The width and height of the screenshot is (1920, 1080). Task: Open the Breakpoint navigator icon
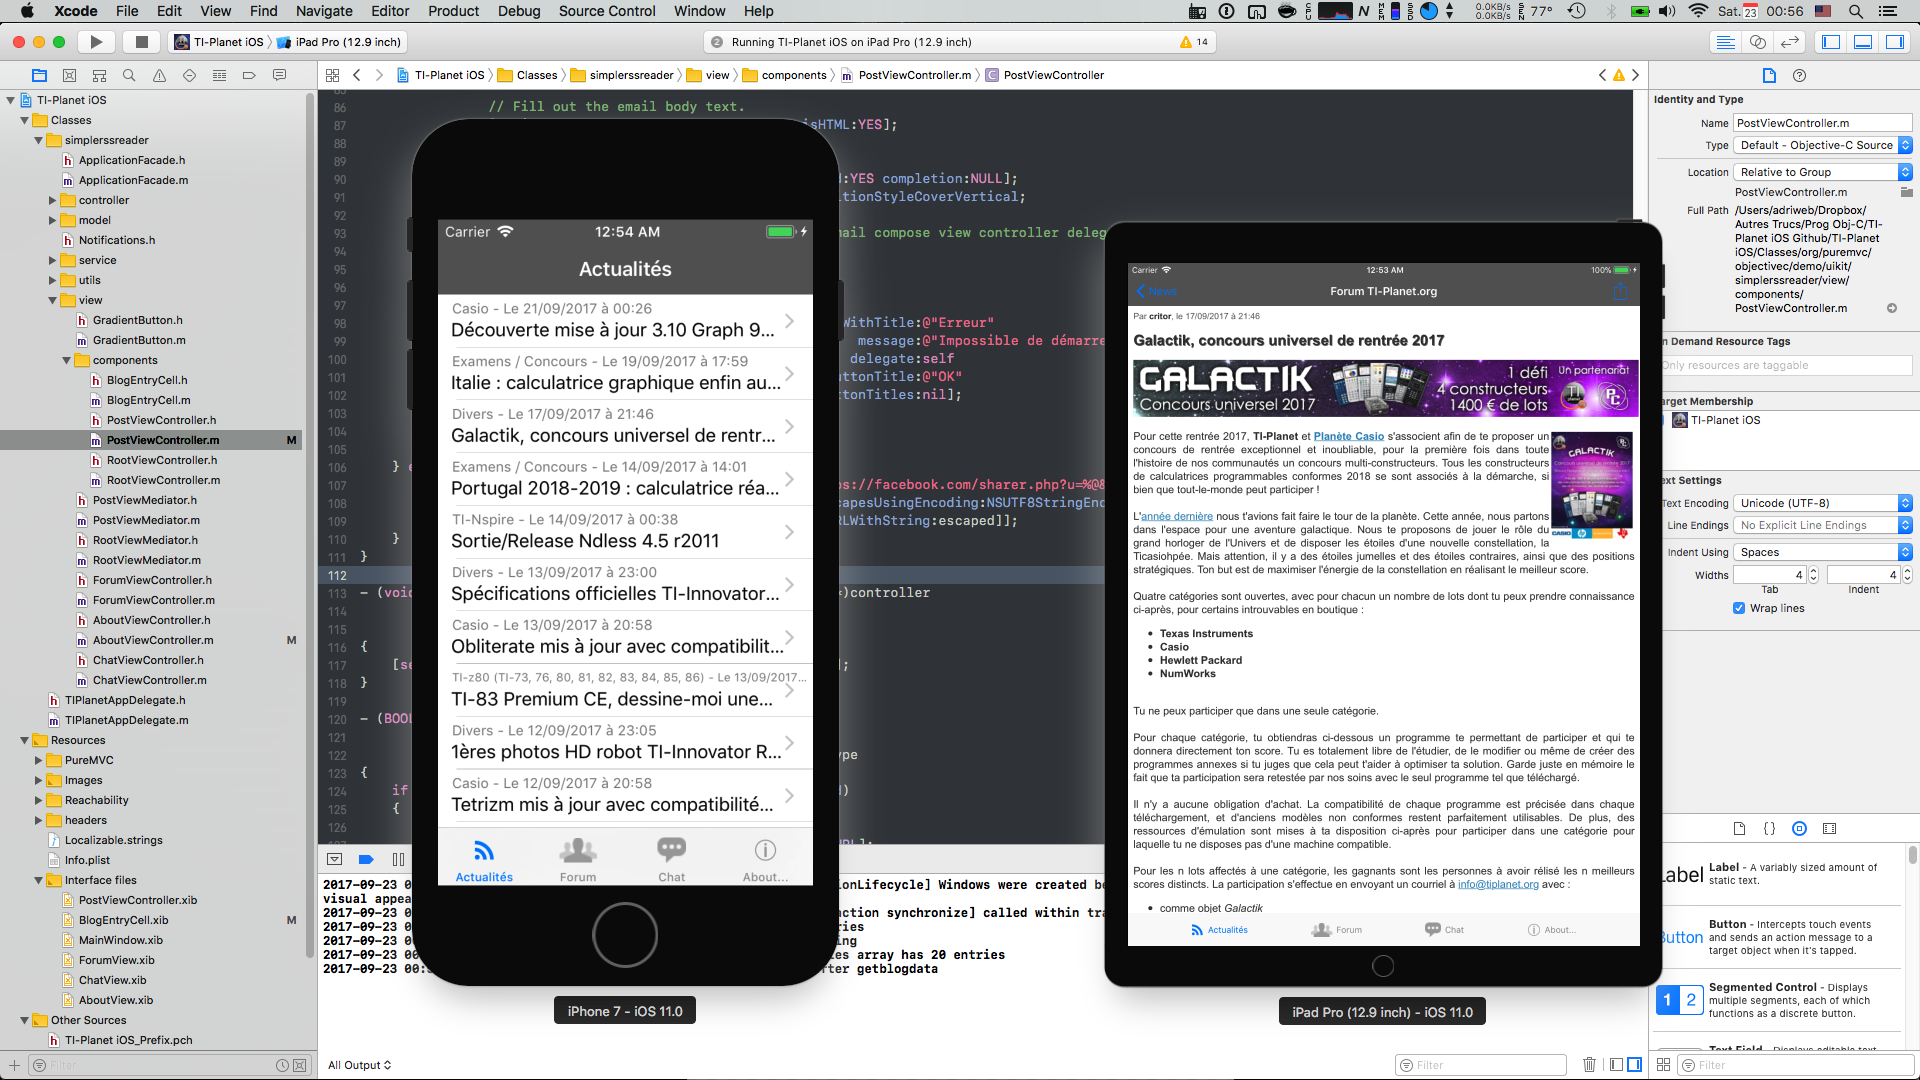249,75
